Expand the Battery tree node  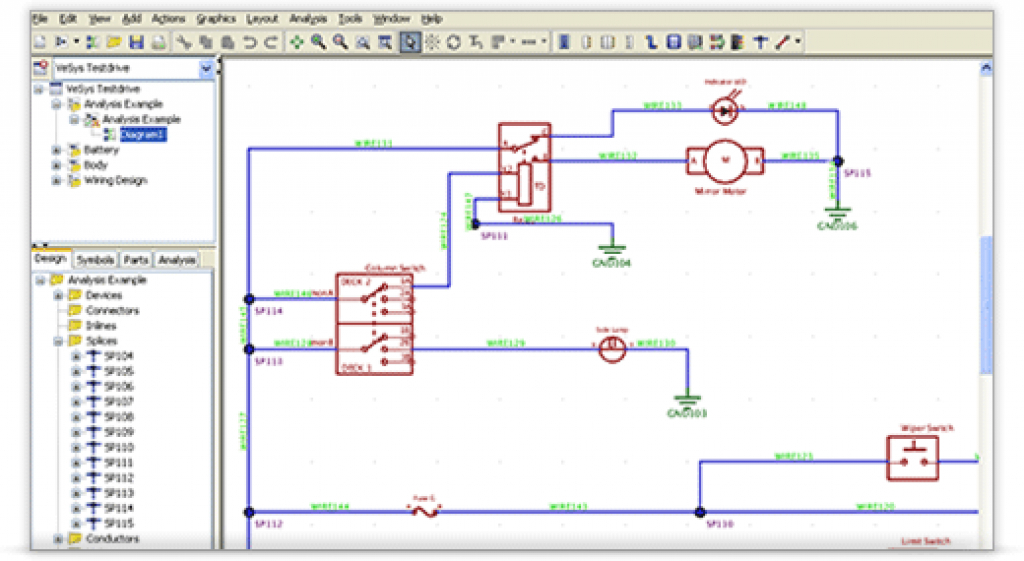[57, 150]
